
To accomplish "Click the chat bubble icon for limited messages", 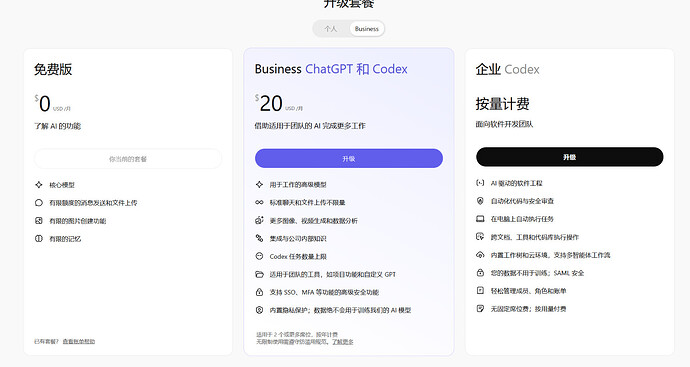I will pos(39,203).
